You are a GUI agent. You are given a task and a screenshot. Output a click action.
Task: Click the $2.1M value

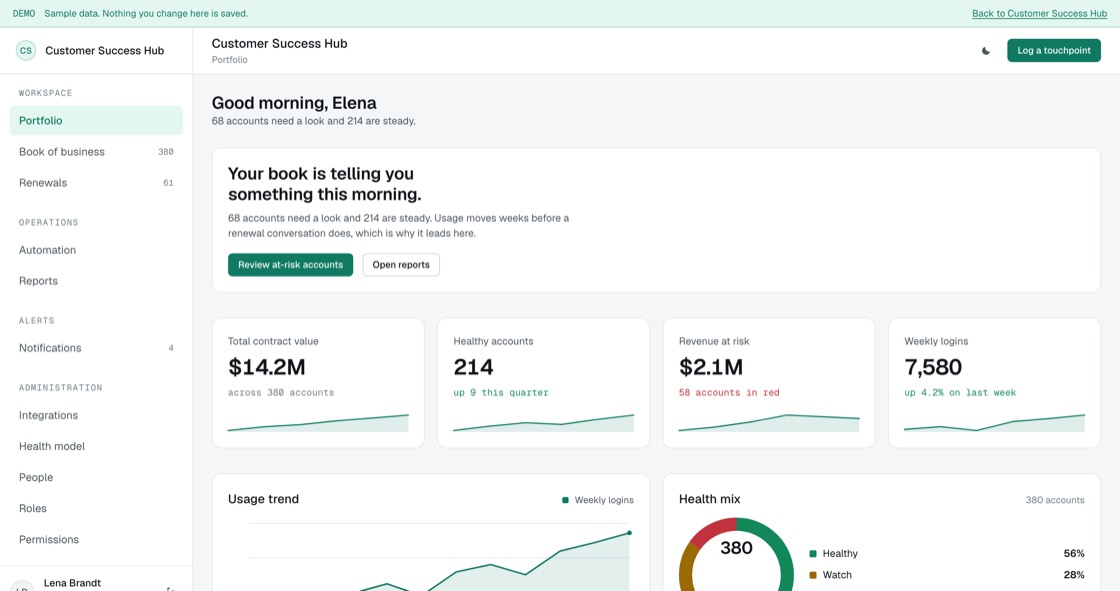click(x=711, y=367)
